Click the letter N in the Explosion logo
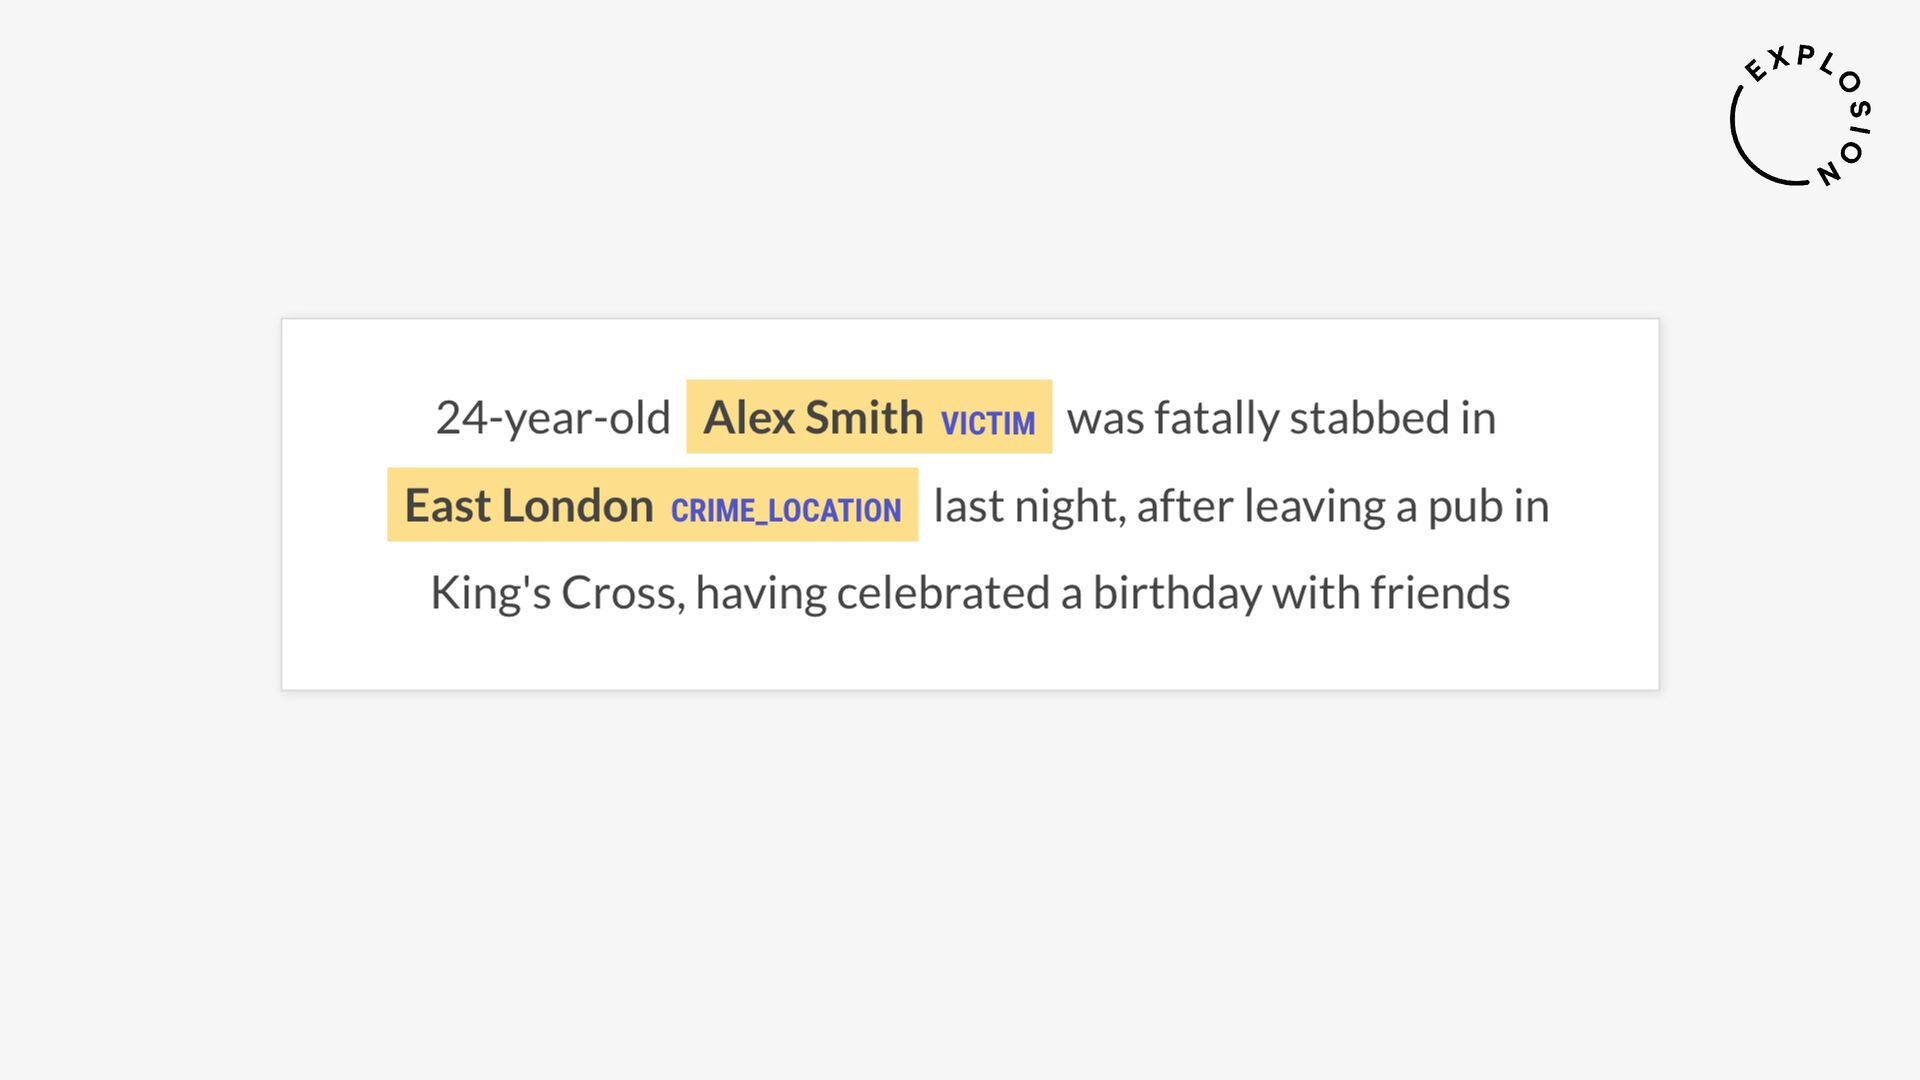 [x=1829, y=174]
